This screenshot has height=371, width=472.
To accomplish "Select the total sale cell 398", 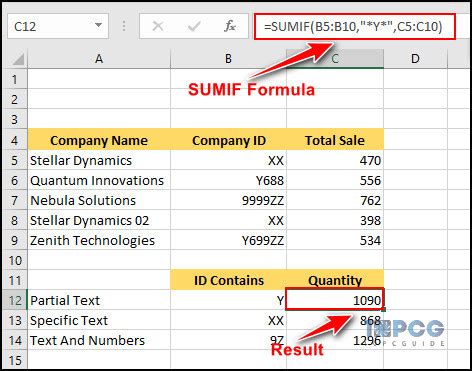I will (x=335, y=220).
